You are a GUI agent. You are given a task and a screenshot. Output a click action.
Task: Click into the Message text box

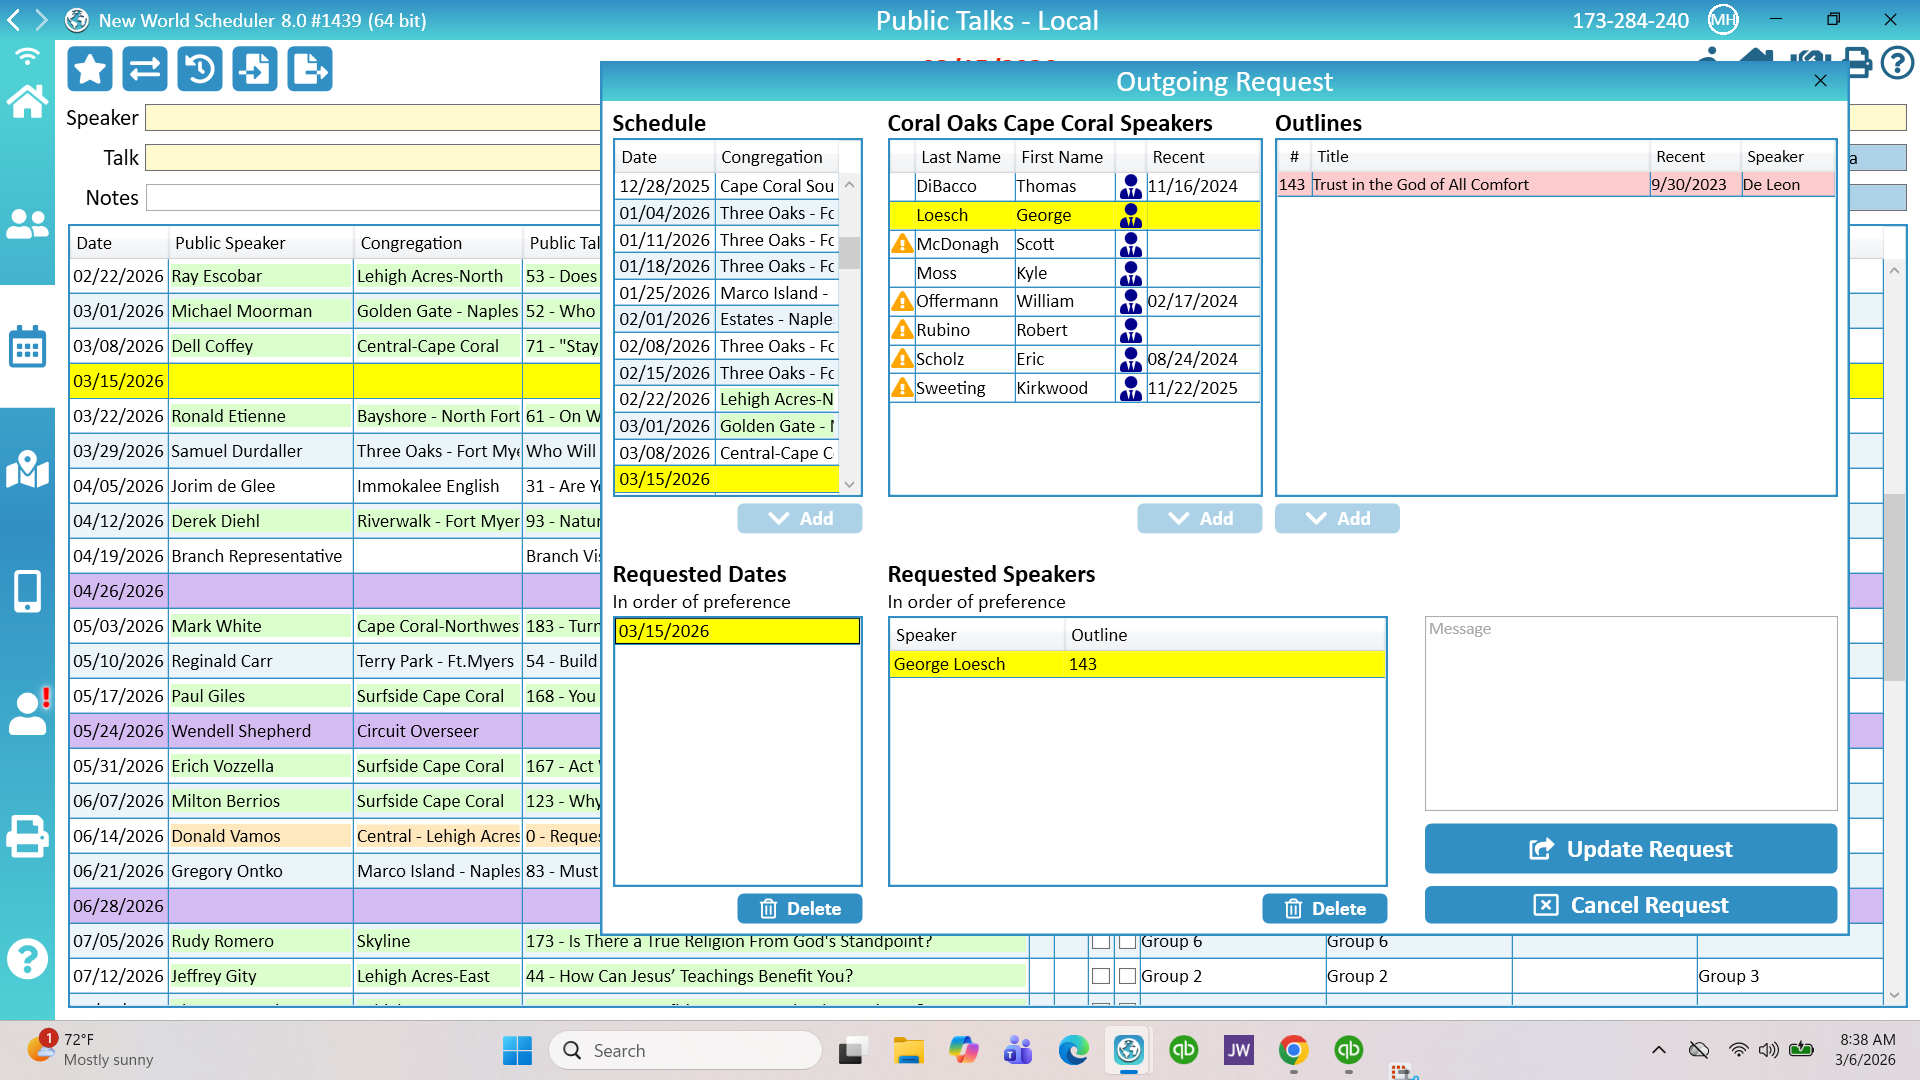pos(1630,713)
